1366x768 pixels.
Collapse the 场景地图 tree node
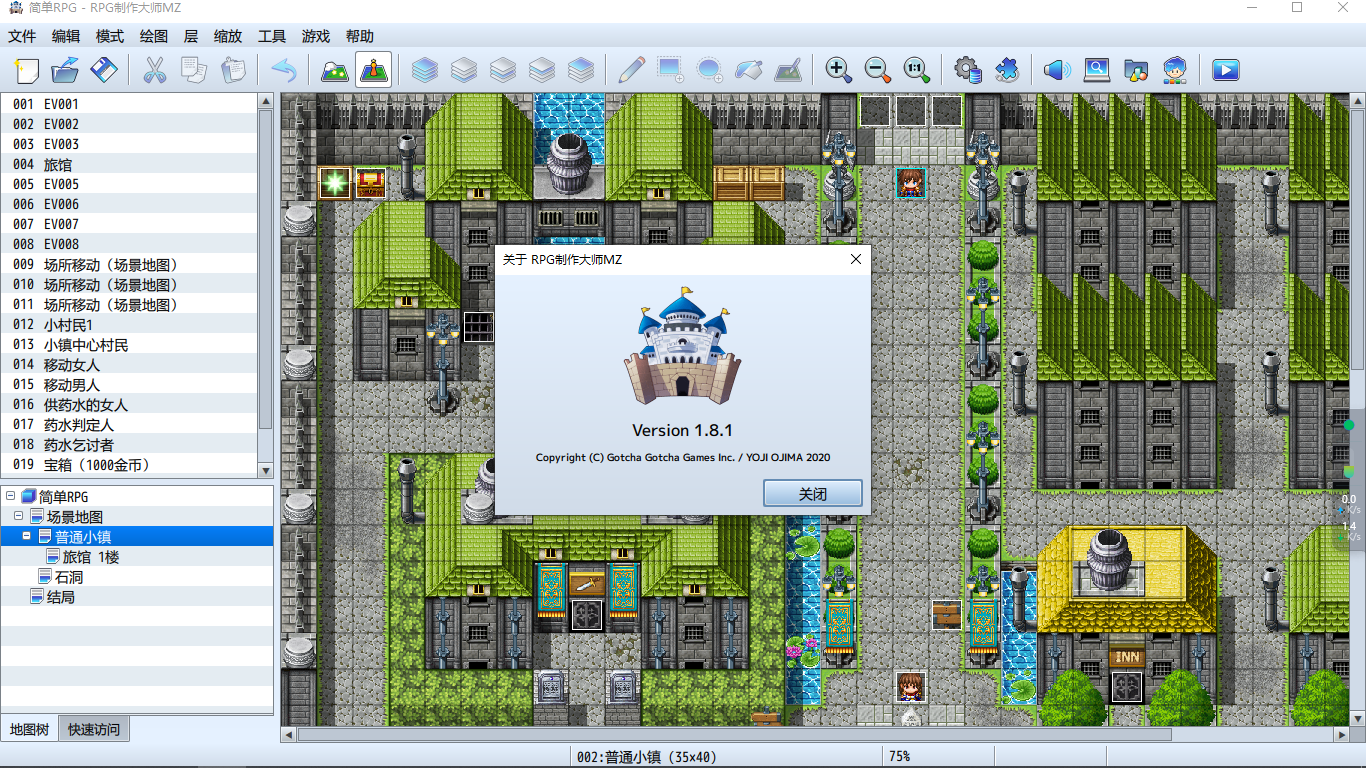[19, 517]
